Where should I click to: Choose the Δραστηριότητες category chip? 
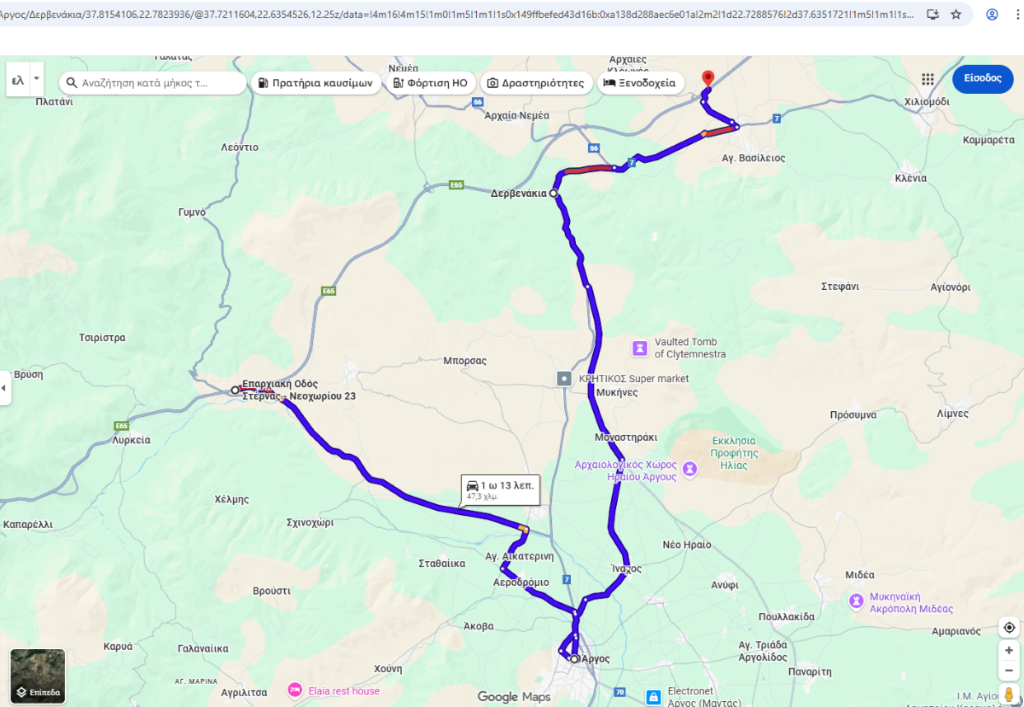click(536, 83)
